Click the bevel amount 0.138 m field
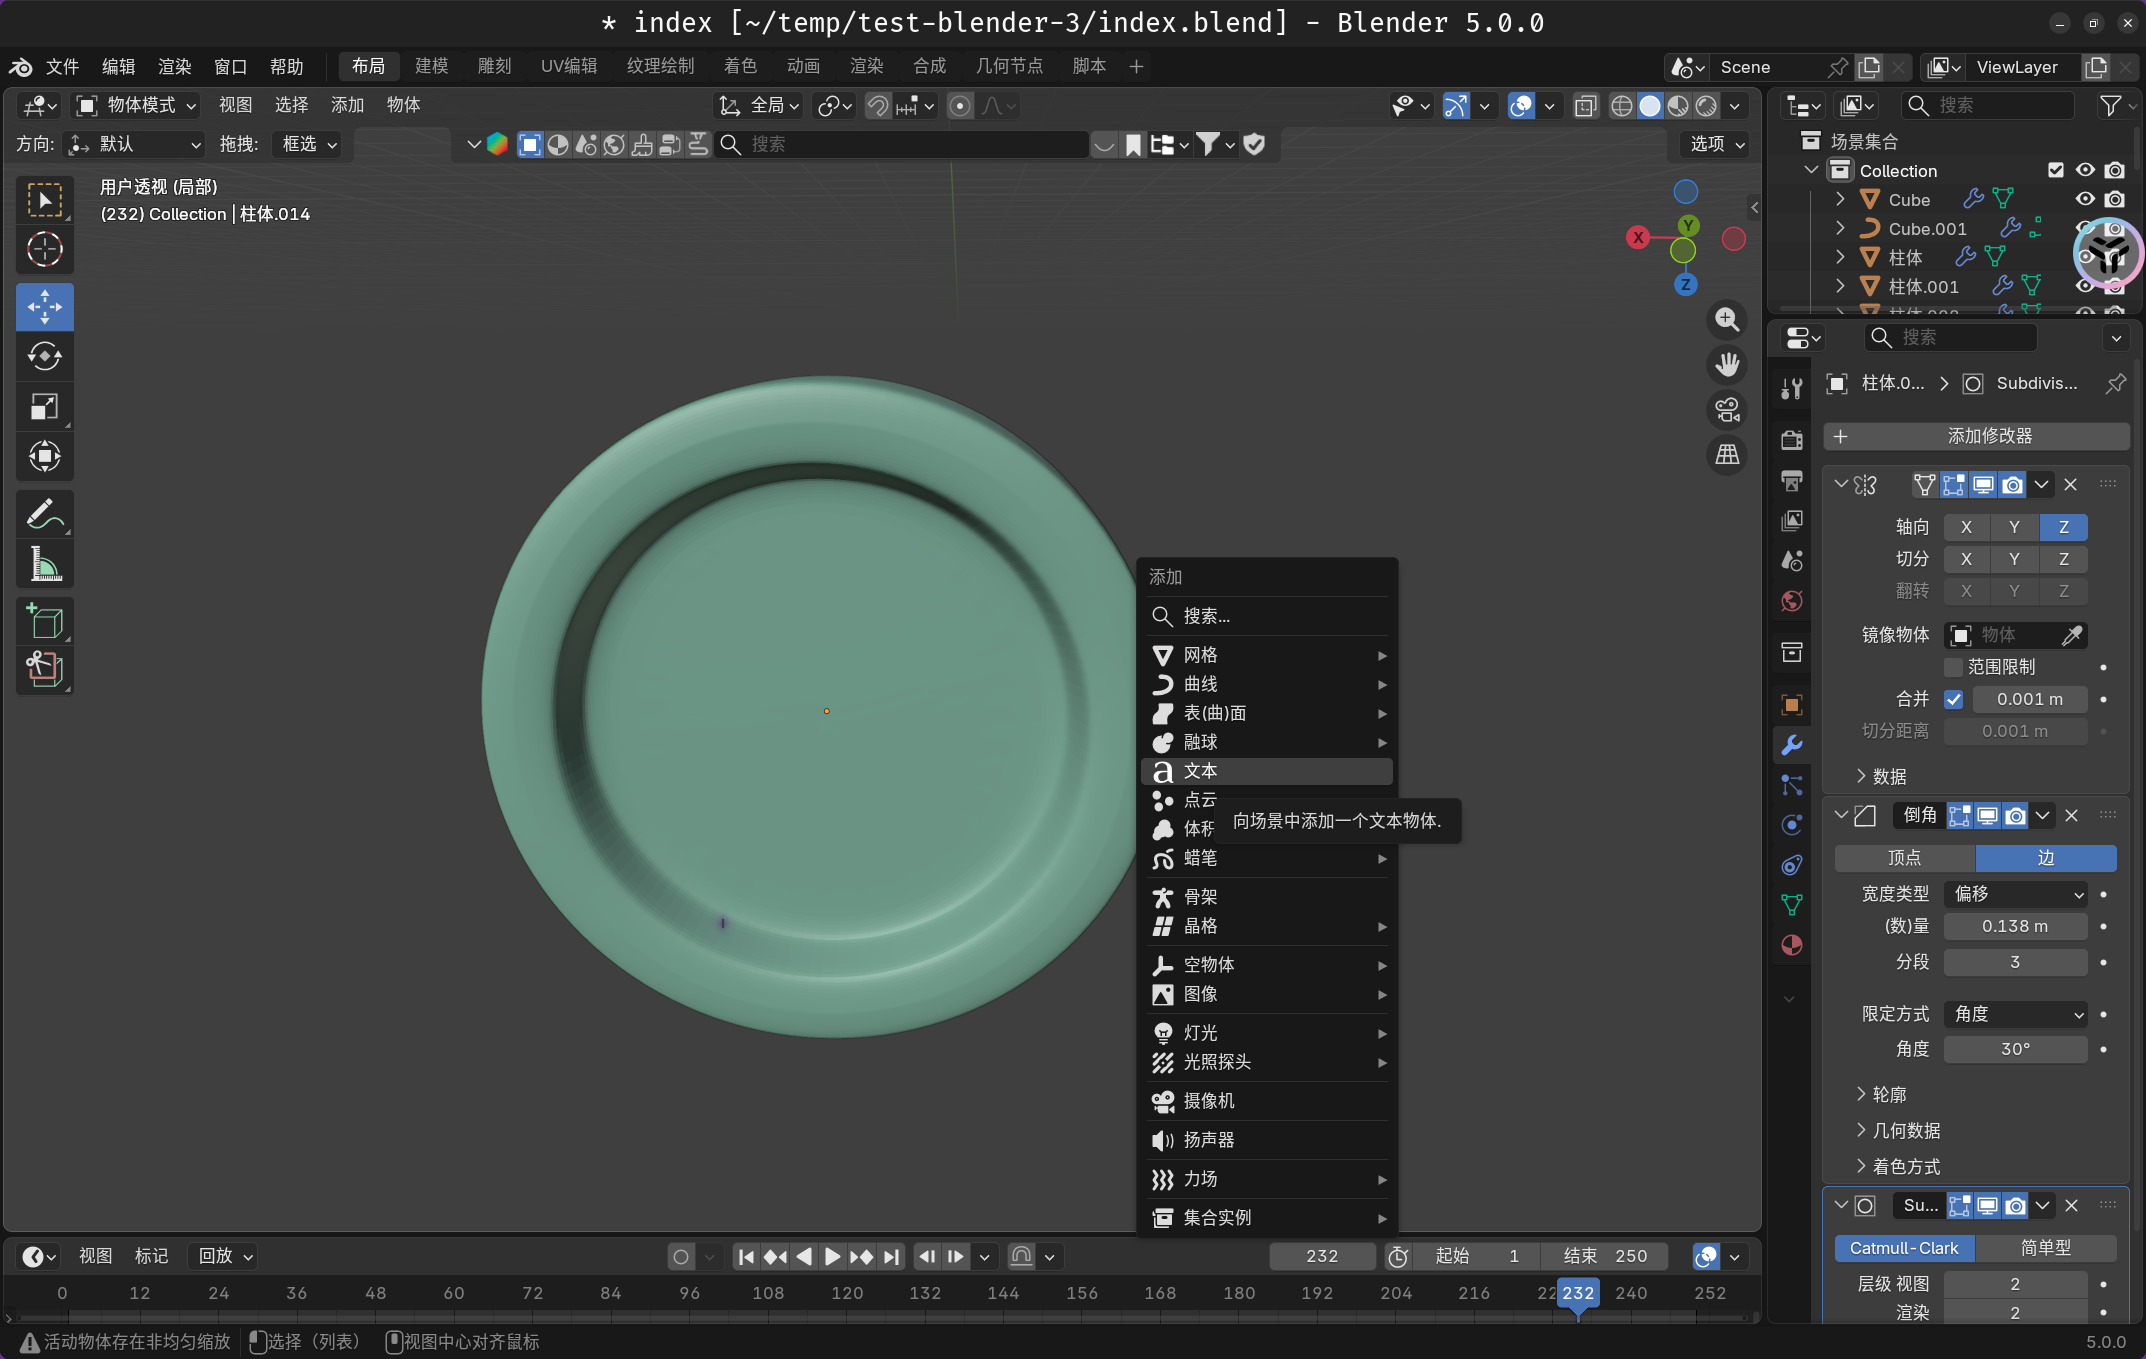 pos(2014,926)
